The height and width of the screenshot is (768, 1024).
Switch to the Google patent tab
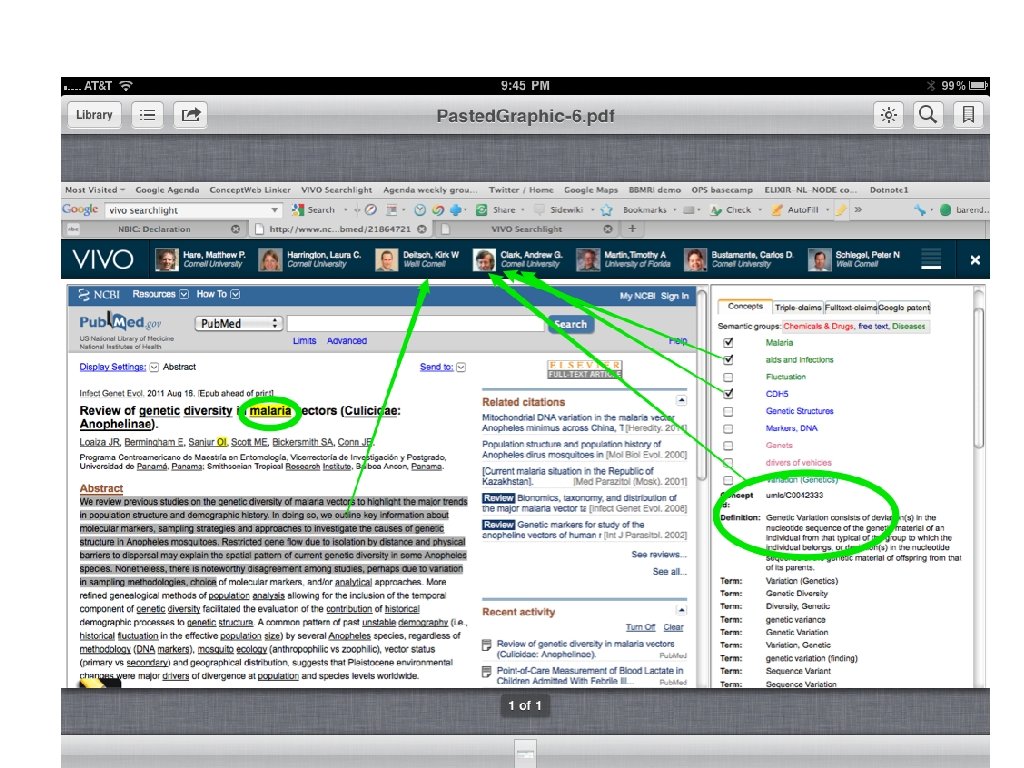tap(904, 307)
